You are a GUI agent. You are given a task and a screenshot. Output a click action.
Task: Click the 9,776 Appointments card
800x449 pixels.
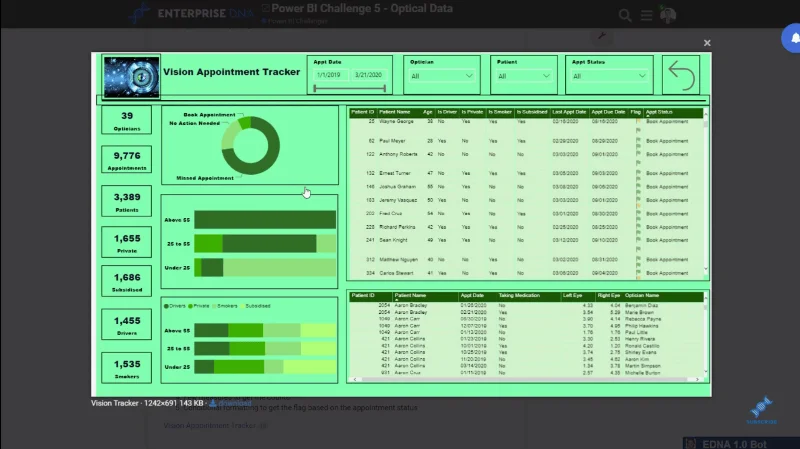127,160
